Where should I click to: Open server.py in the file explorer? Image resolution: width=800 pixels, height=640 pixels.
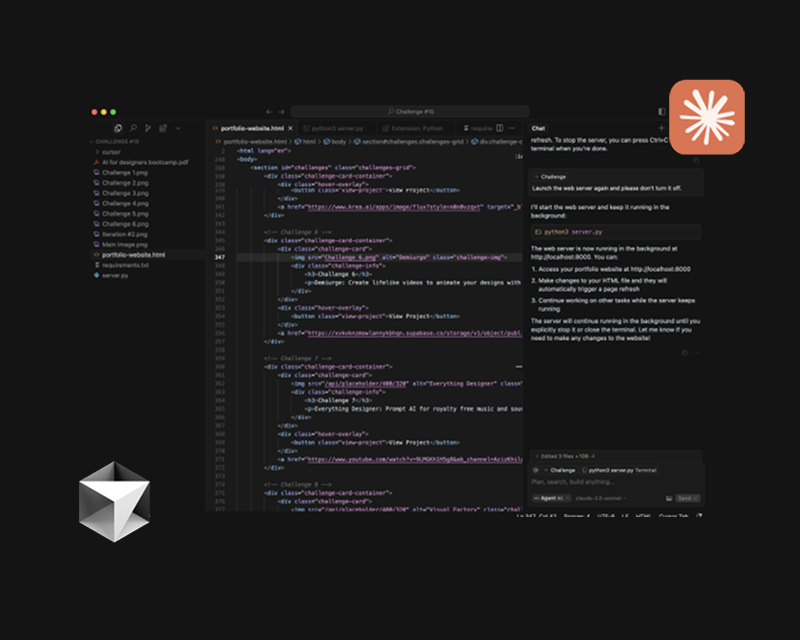click(x=116, y=276)
